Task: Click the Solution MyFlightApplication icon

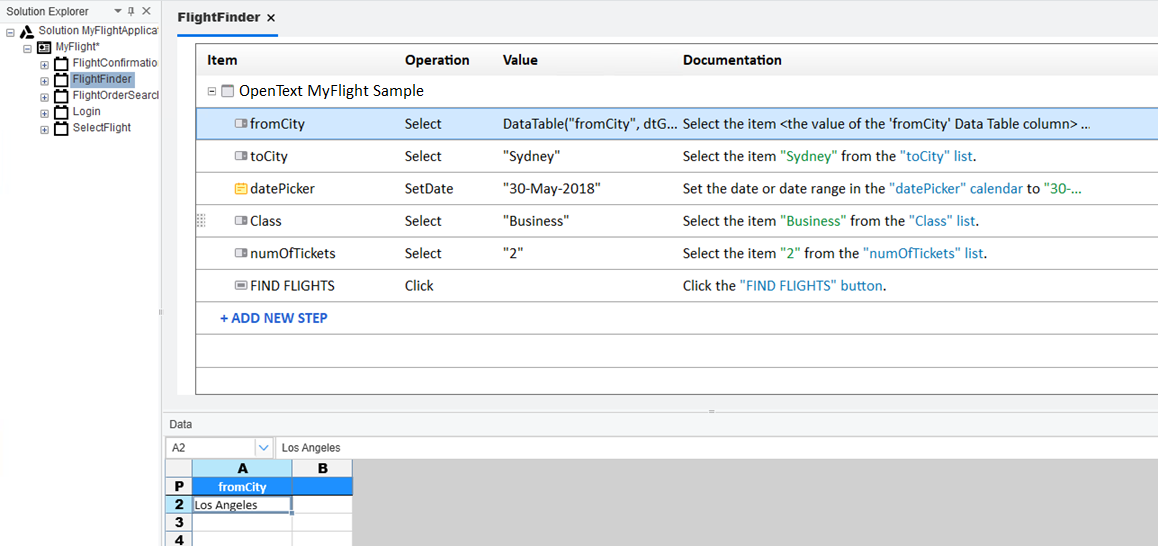Action: pyautogui.click(x=27, y=31)
